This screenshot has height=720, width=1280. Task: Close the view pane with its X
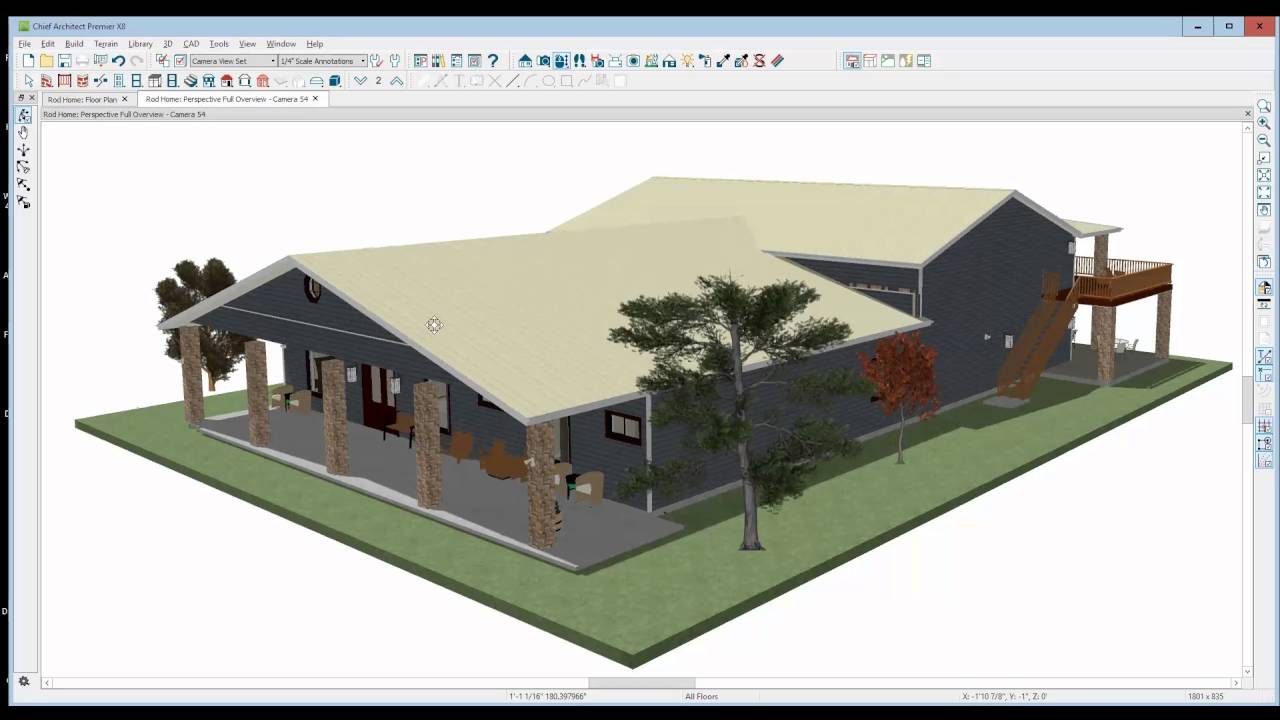(x=1247, y=114)
